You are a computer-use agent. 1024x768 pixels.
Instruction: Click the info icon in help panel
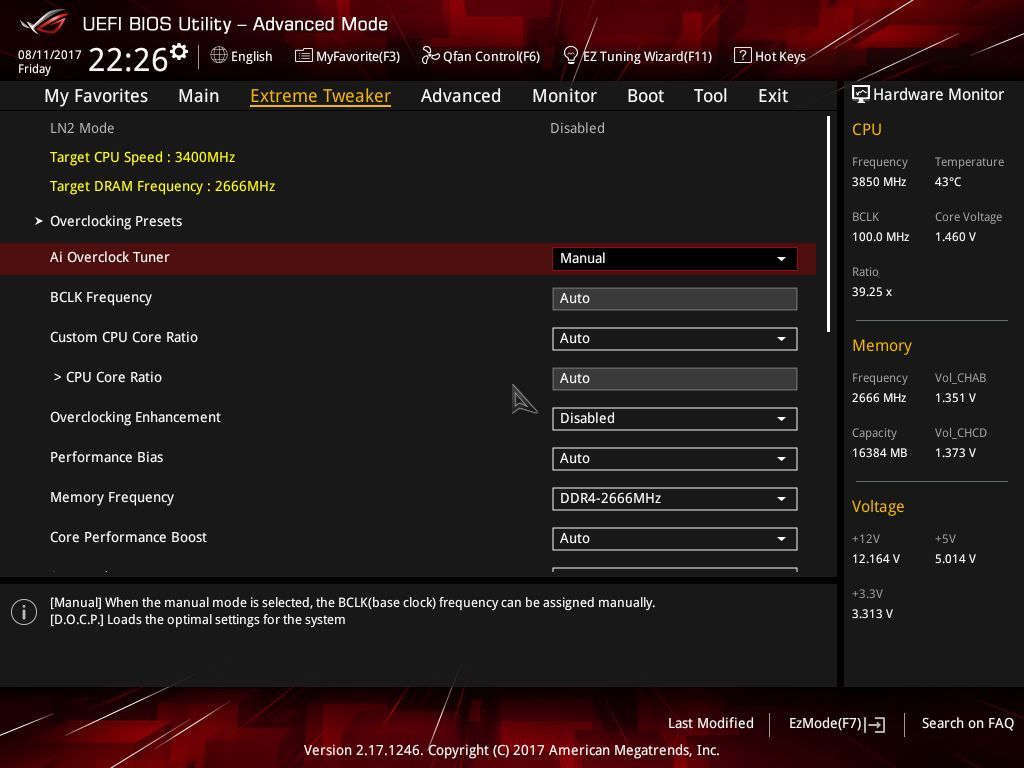24,612
